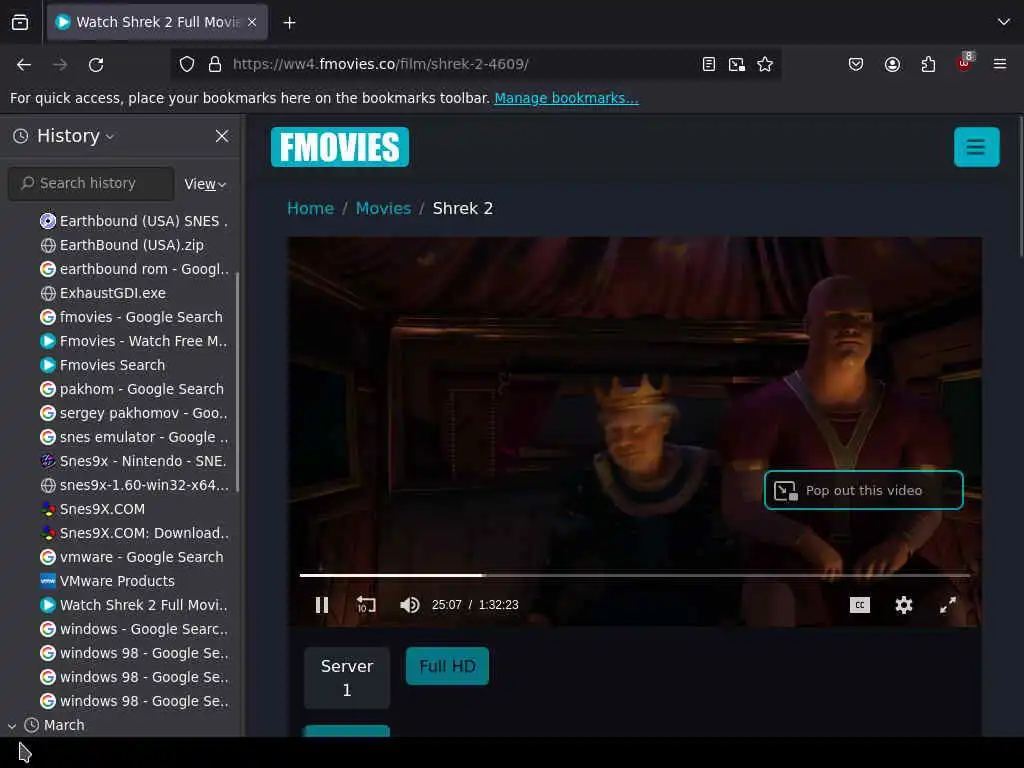Open fmovies - Google Search entry
Screen dimensions: 1024x768
[132, 317]
